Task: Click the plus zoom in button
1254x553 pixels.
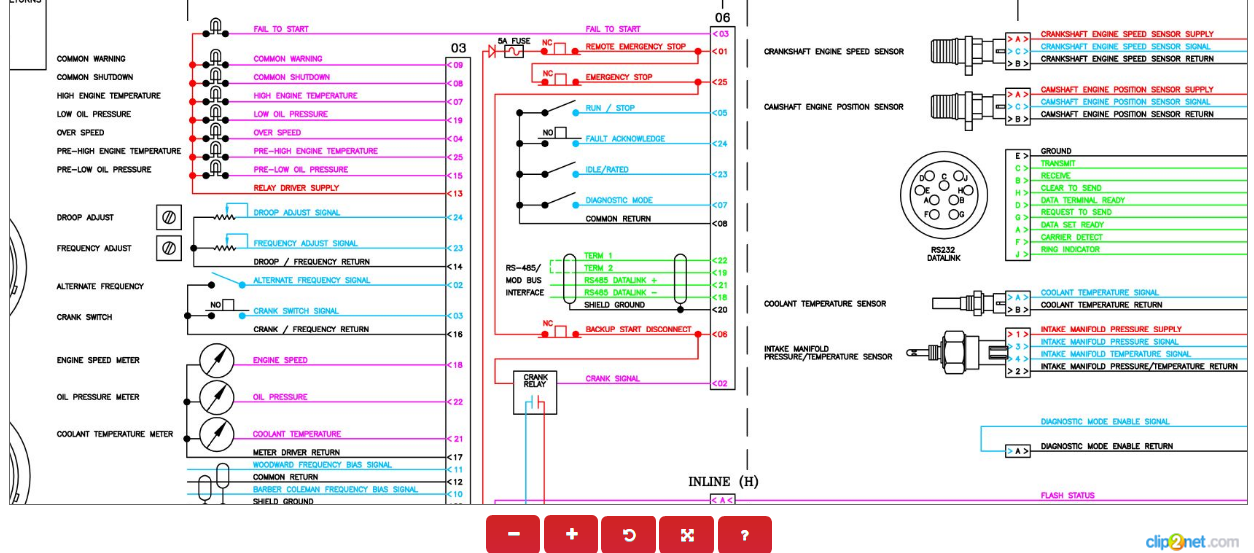Action: click(x=571, y=534)
